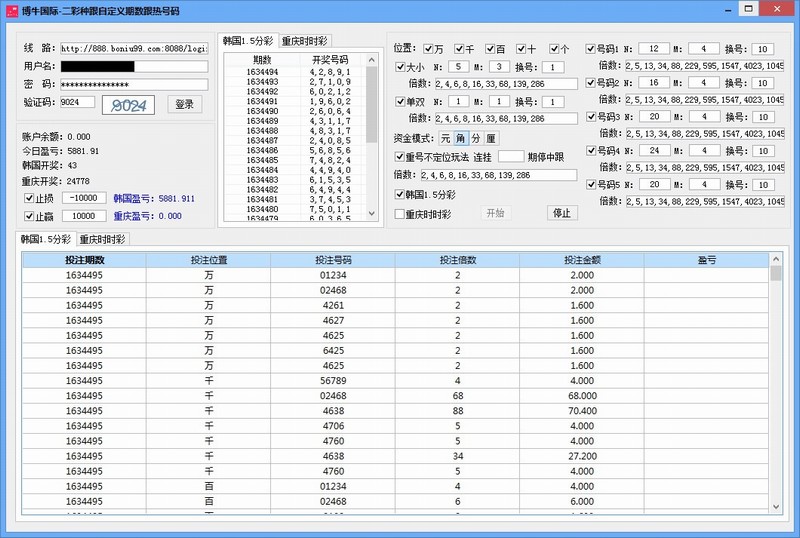Click the app icon in the title bar
The width and height of the screenshot is (800, 538).
(x=10, y=9)
